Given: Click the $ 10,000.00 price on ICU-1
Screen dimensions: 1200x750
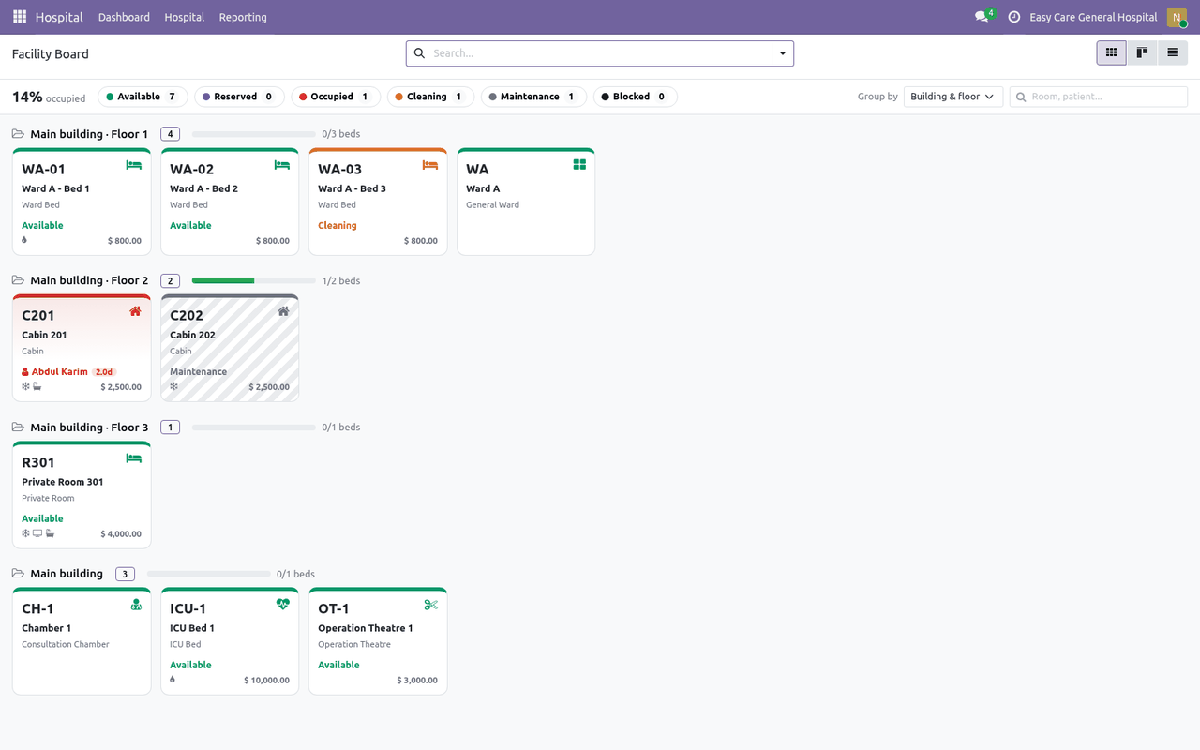Looking at the screenshot, I should click(x=267, y=681).
